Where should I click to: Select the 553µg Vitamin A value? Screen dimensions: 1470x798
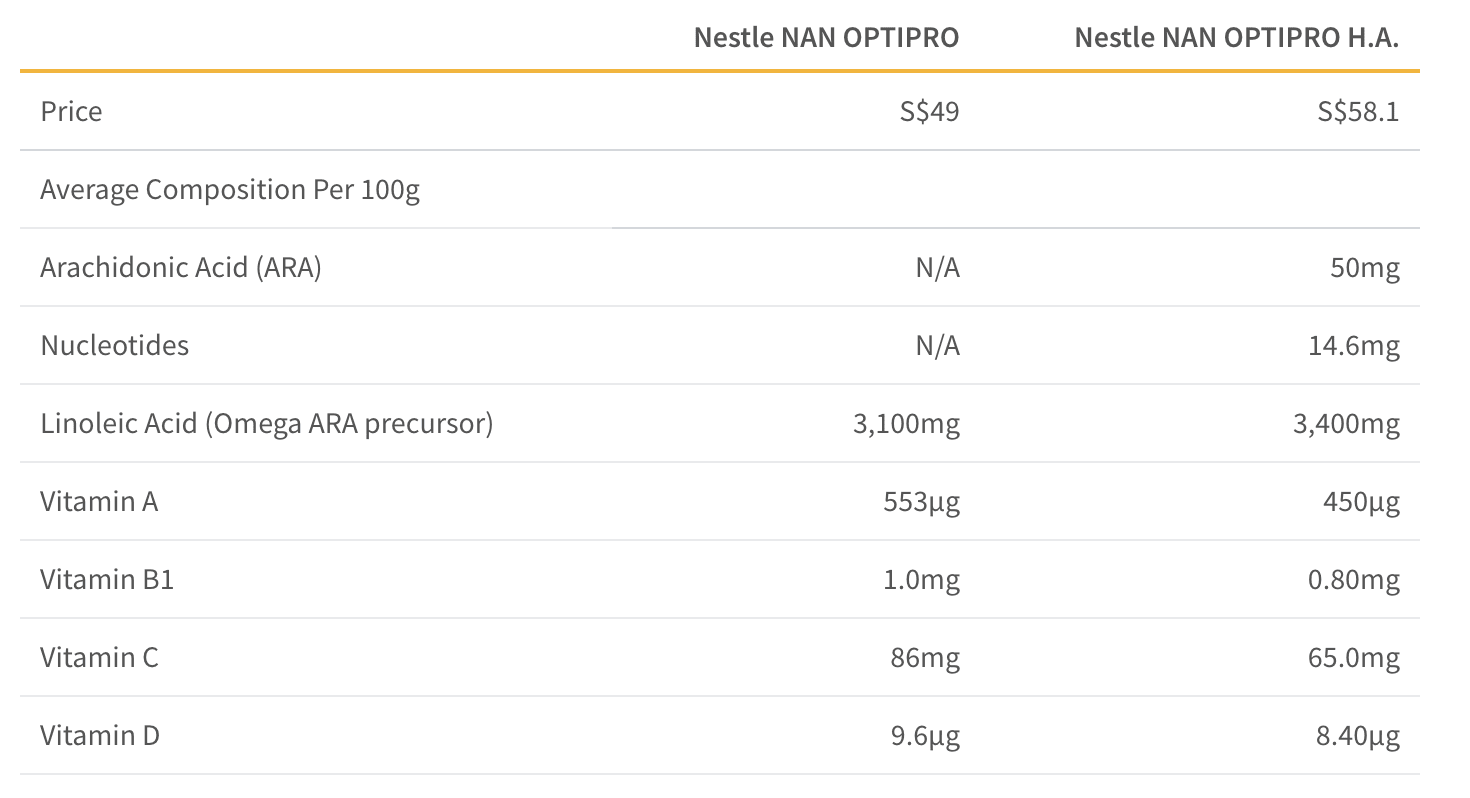click(x=924, y=502)
